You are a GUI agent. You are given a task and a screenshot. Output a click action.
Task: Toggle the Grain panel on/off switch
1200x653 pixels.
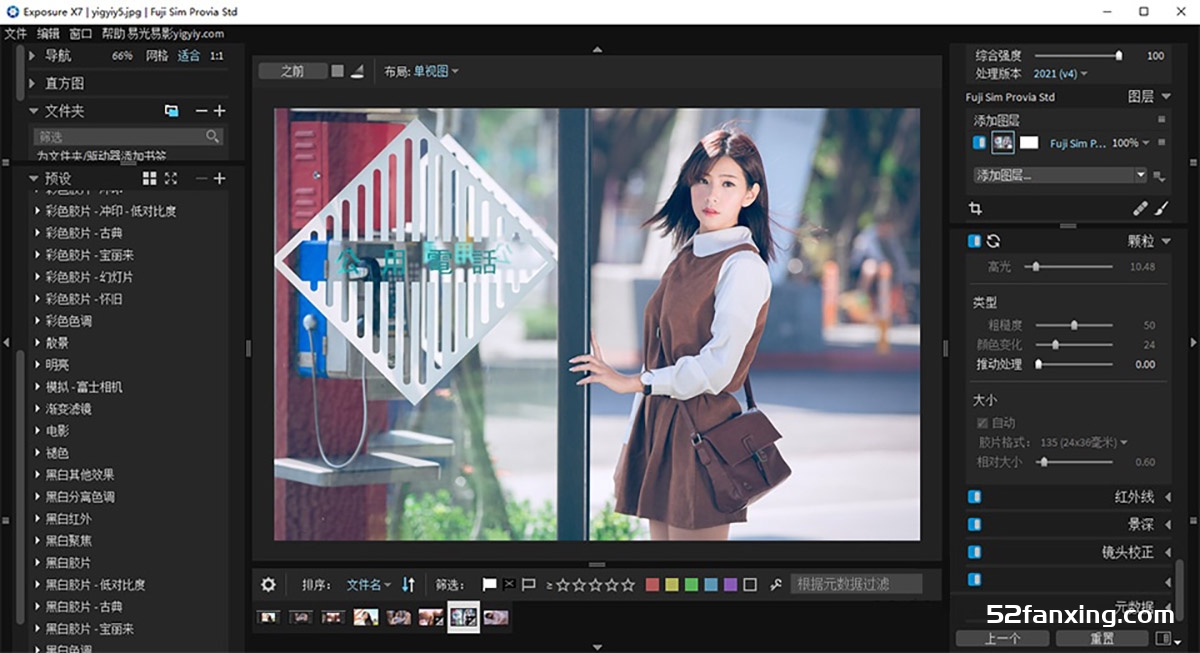click(x=974, y=241)
